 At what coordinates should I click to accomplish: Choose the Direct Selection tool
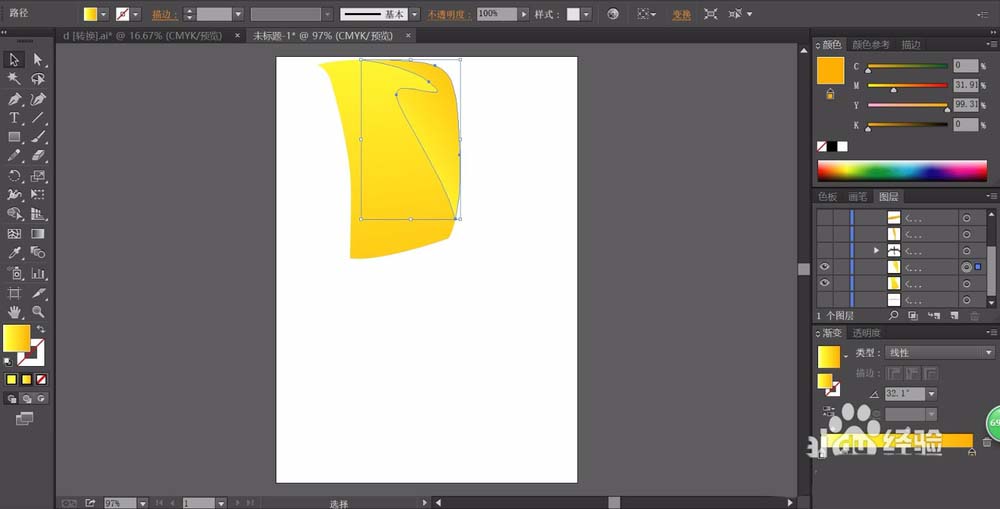pos(38,59)
